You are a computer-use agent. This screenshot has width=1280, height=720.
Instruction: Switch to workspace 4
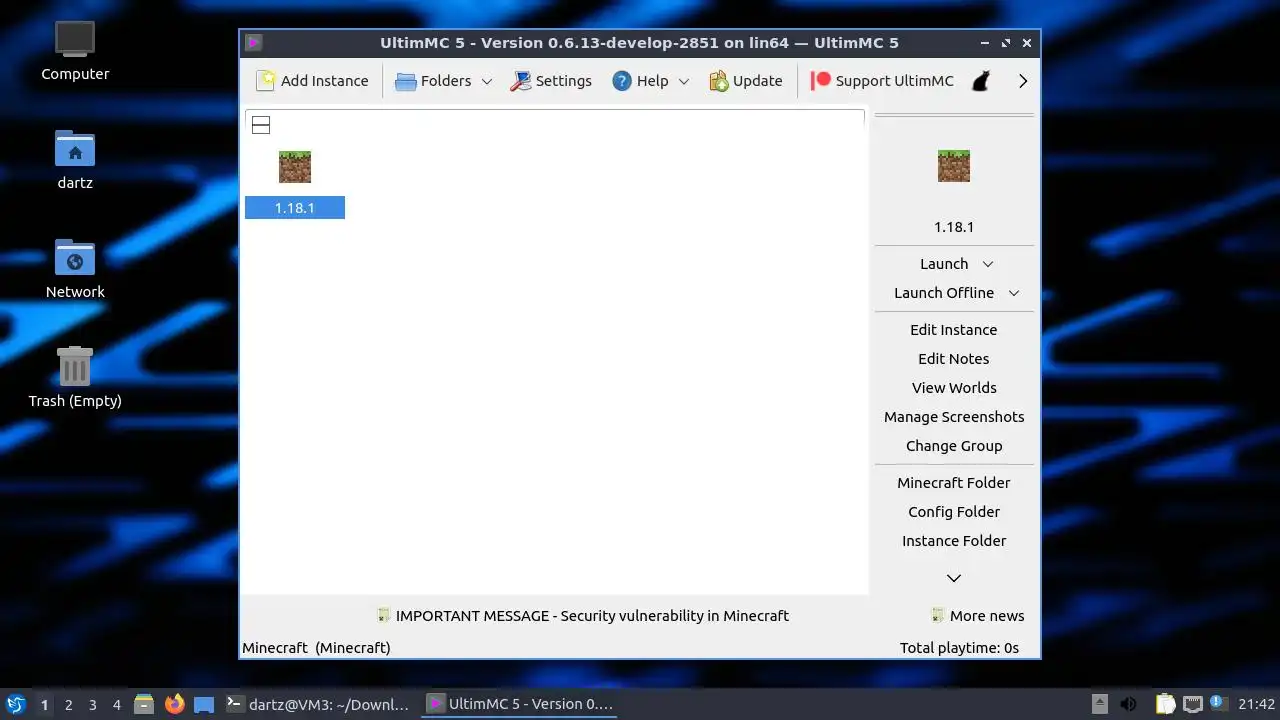pyautogui.click(x=116, y=705)
